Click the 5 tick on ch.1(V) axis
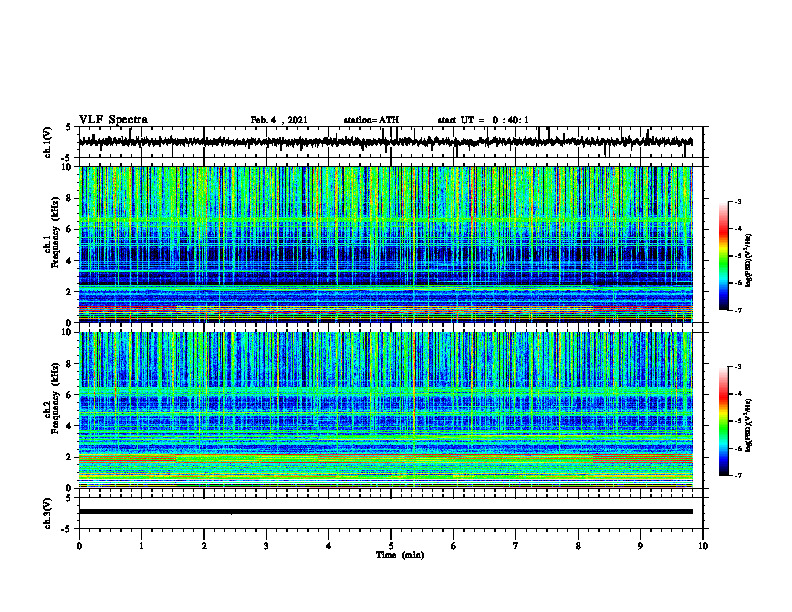Image resolution: width=792 pixels, height=612 pixels. click(69, 127)
